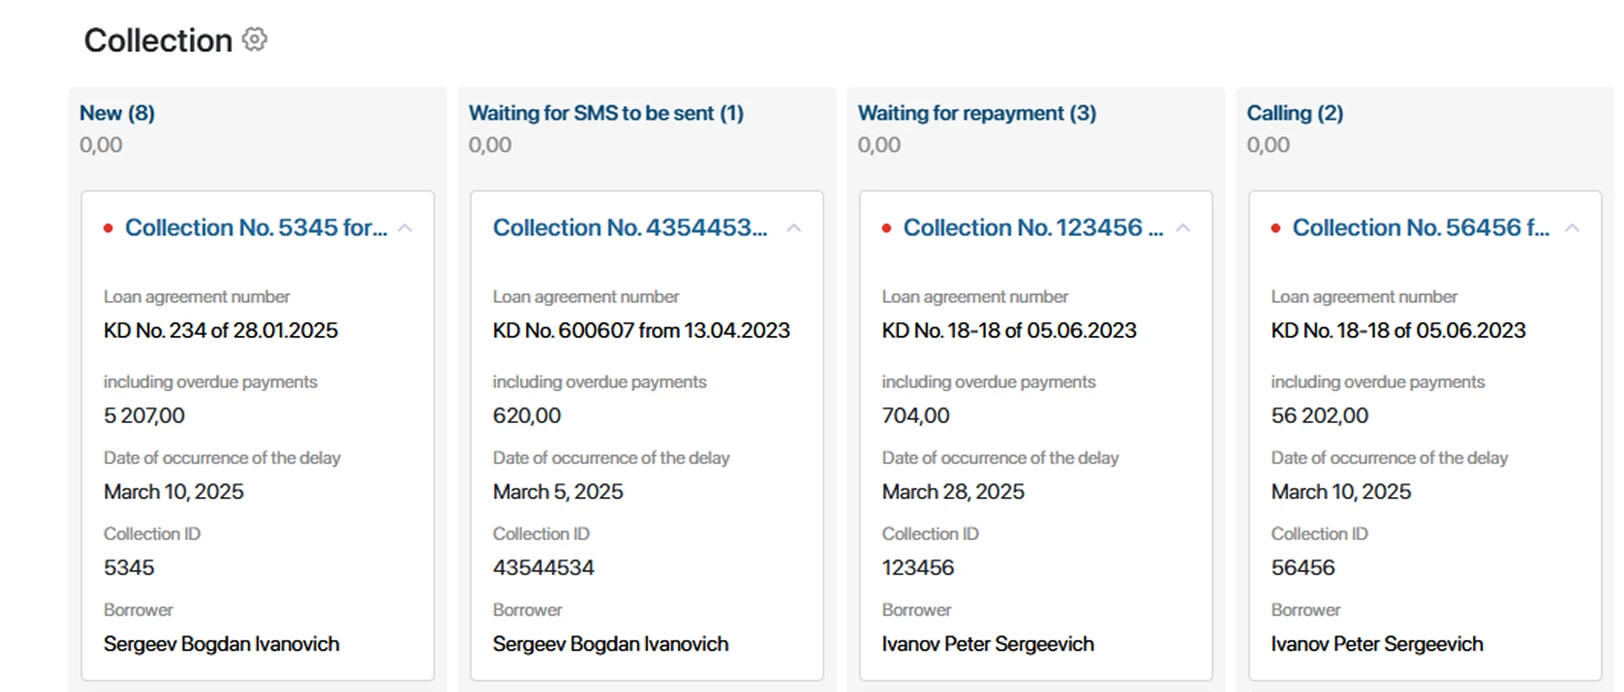Click the red status dot on Collection 5345

click(108, 229)
